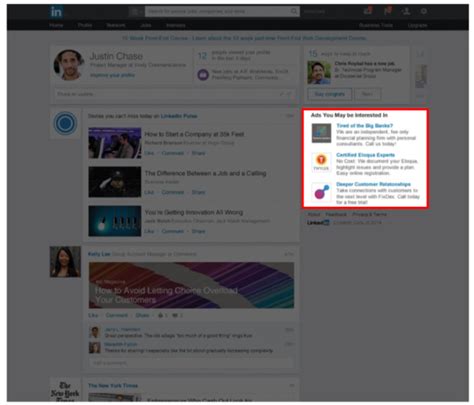Open the Getting Innovation All Wrong headline
Image resolution: width=474 pixels, height=405 pixels.
pos(194,212)
